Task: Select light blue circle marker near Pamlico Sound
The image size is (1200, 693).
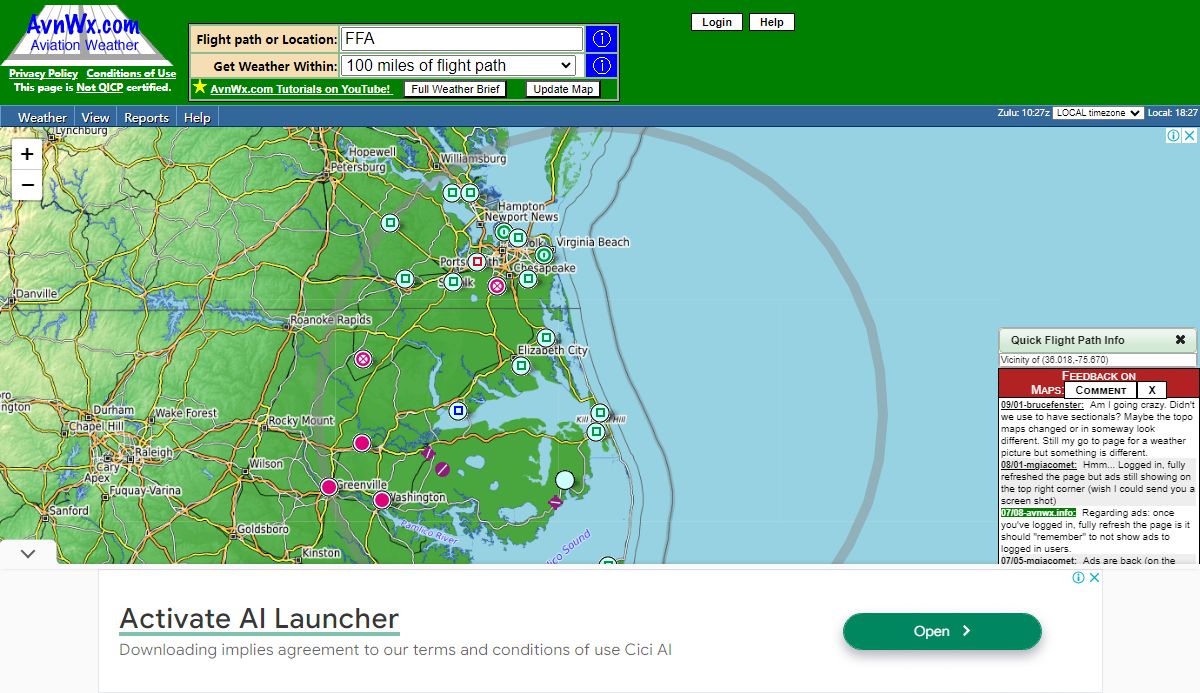Action: click(565, 480)
